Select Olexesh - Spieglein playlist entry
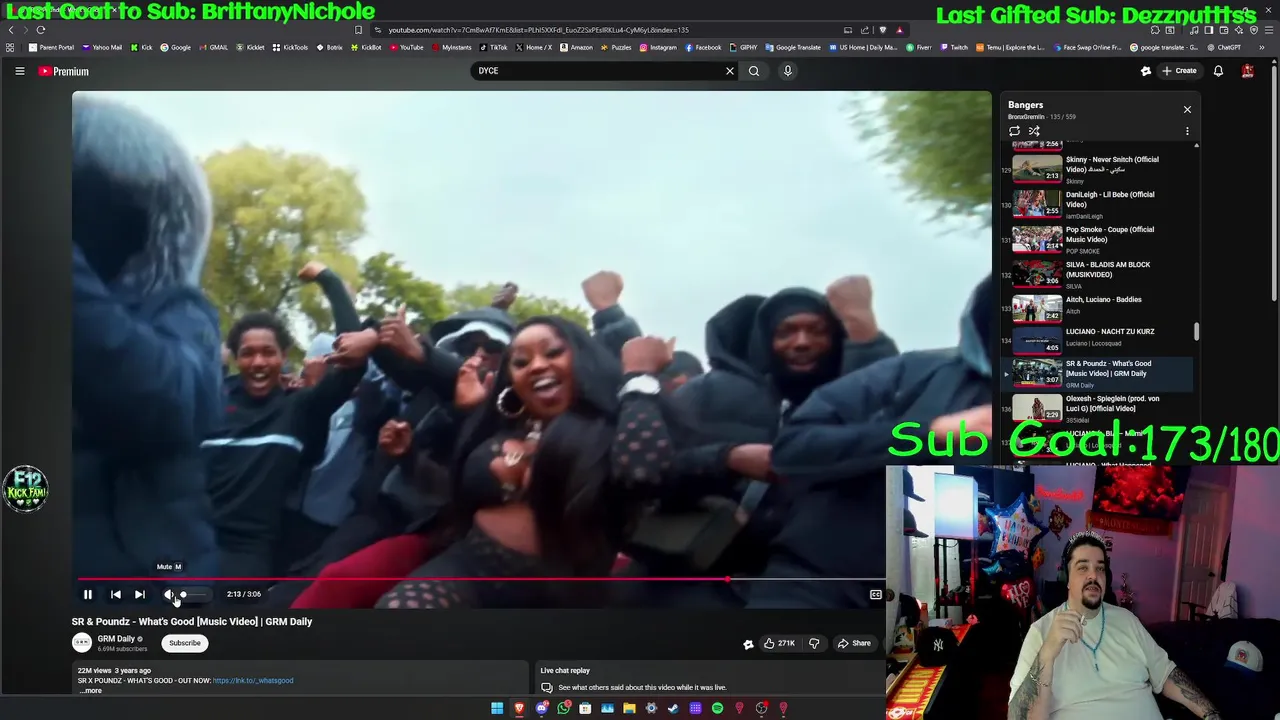The width and height of the screenshot is (1280, 720). [1098, 408]
